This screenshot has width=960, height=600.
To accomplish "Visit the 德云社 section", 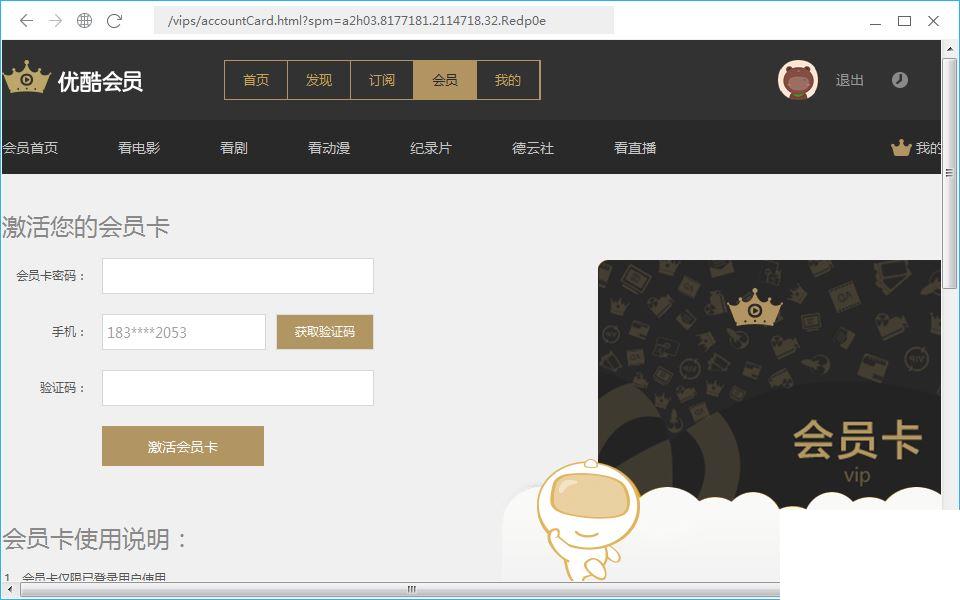I will coord(533,148).
